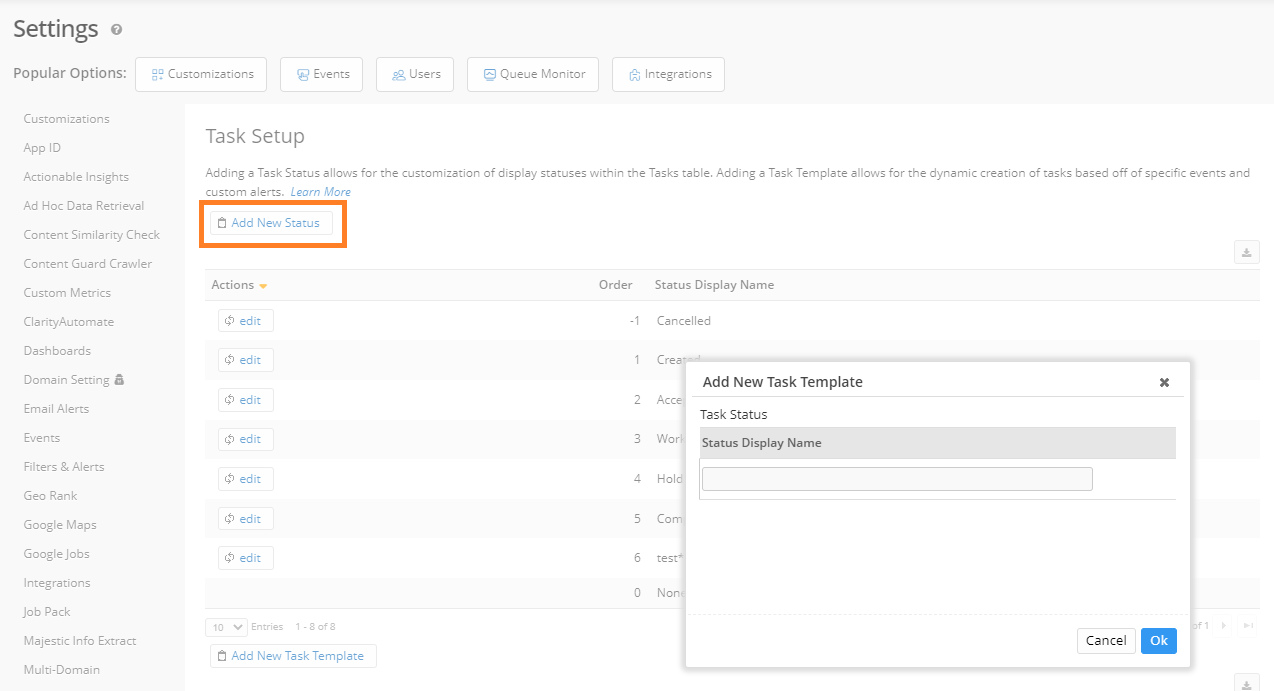Image resolution: width=1274 pixels, height=691 pixels.
Task: Click the lock icon next to Domain Setting
Action: coord(119,380)
